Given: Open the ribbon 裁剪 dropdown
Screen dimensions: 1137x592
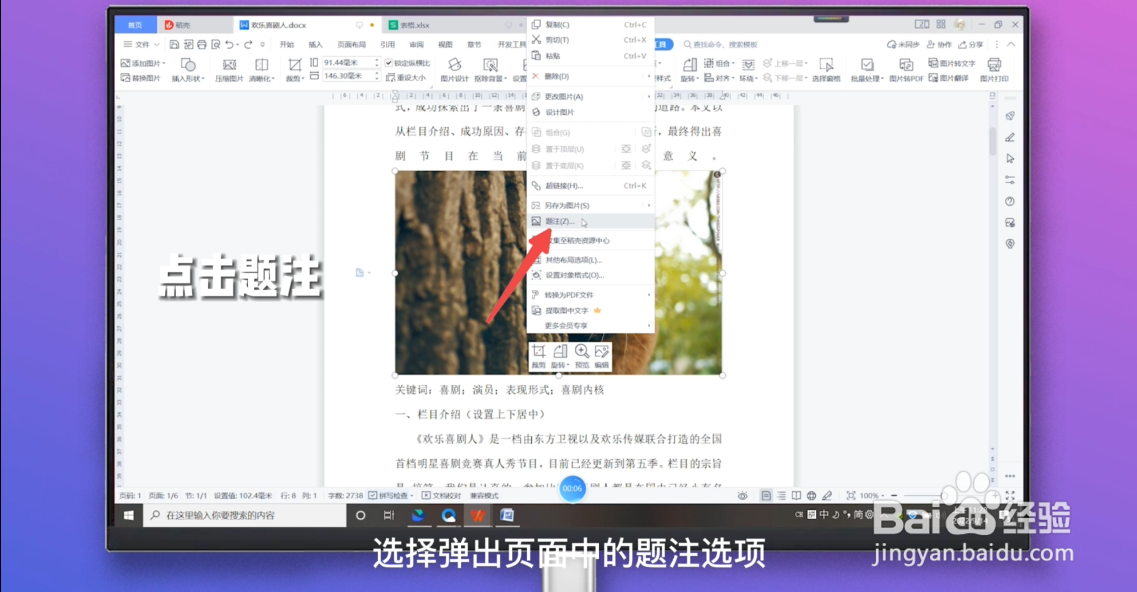Looking at the screenshot, I should click(x=294, y=70).
